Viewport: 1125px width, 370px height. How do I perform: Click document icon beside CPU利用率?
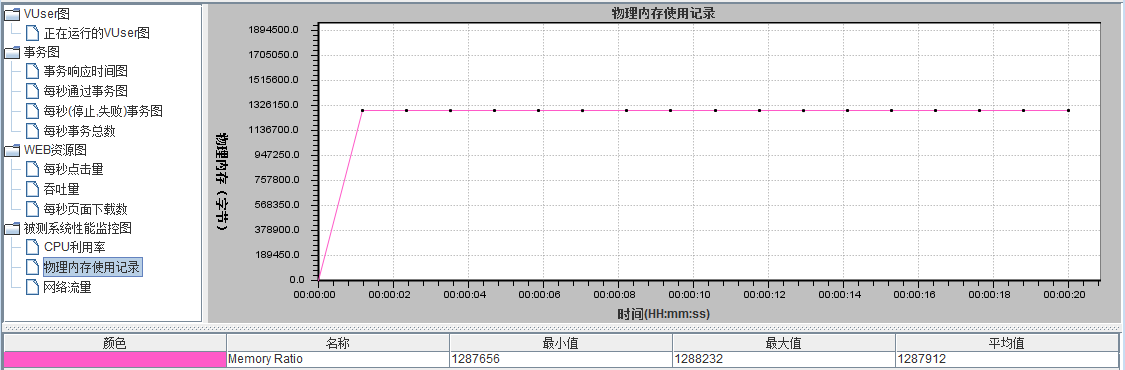pyautogui.click(x=32, y=247)
